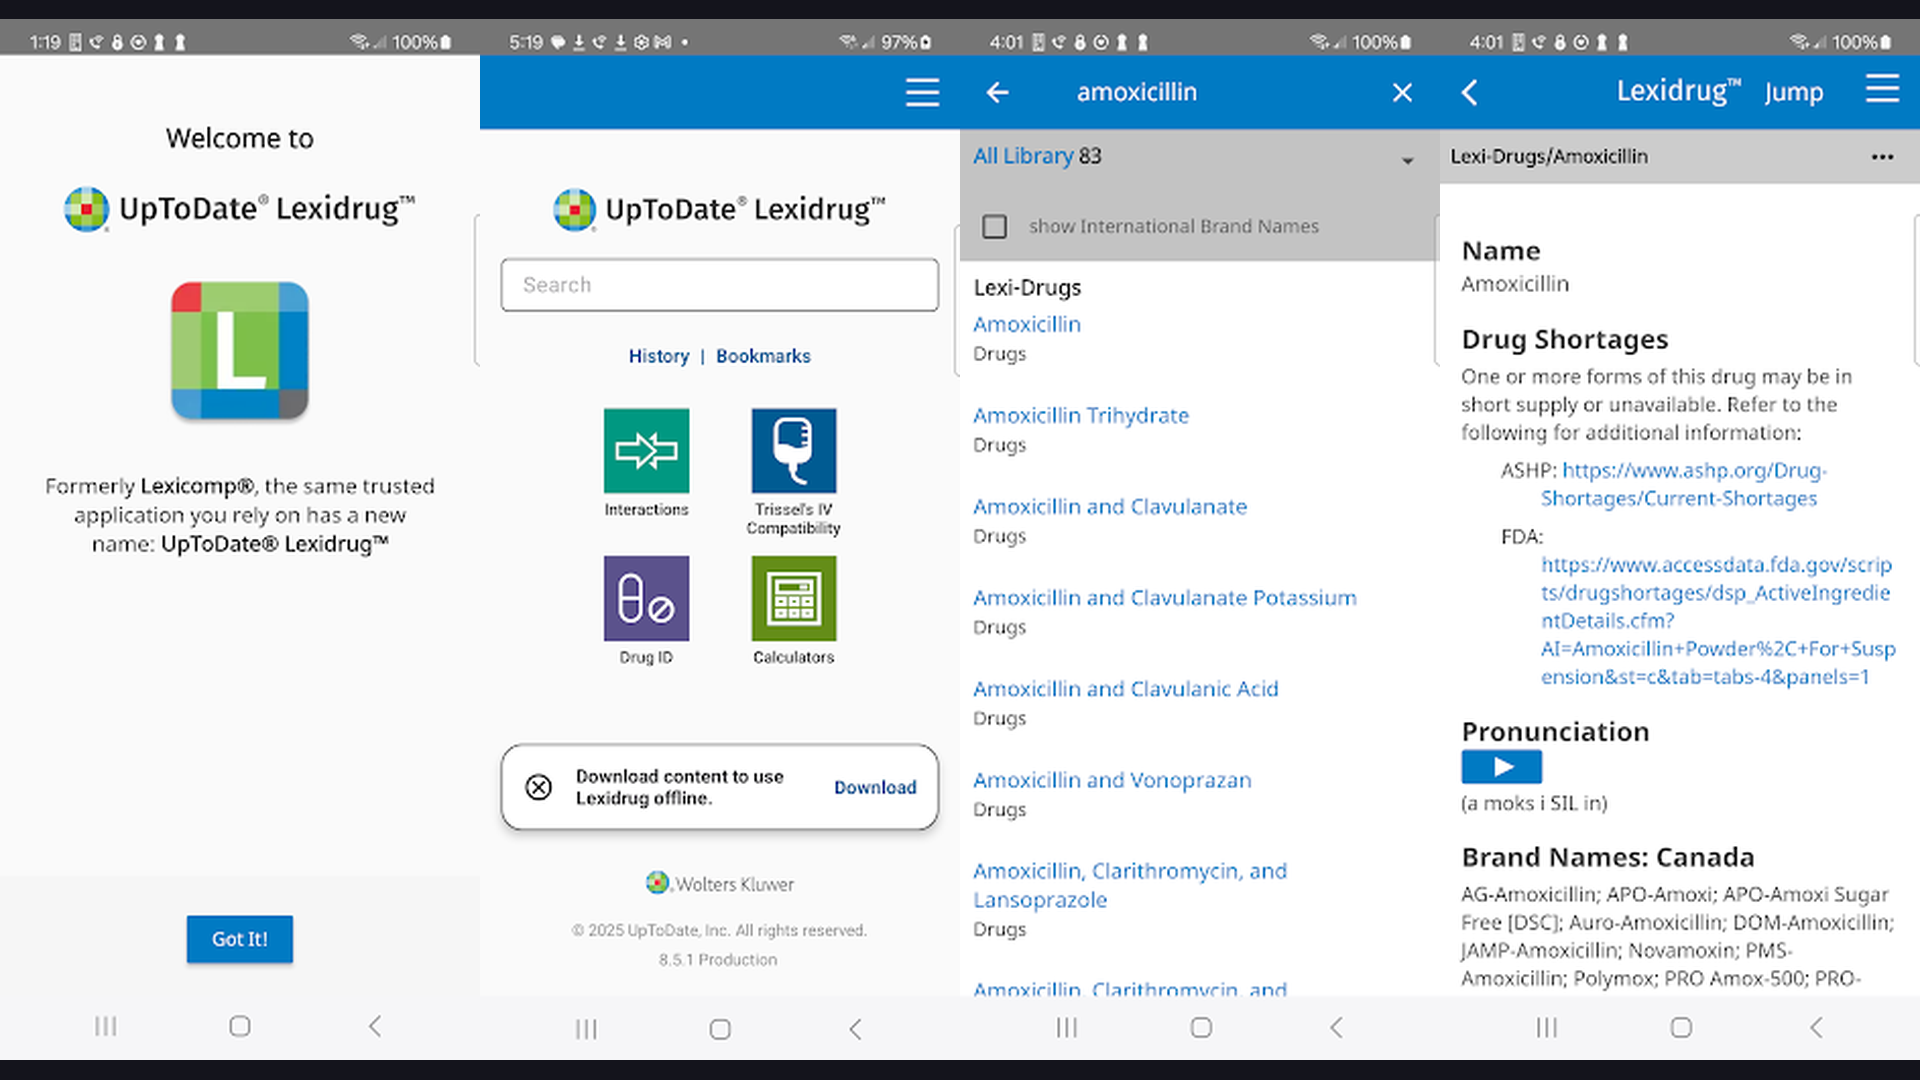Open ASHP drug shortages link
This screenshot has width=1920, height=1080.
(1684, 484)
